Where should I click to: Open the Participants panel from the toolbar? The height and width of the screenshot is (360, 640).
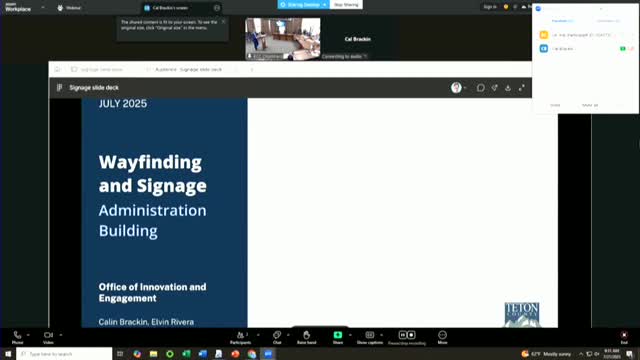coord(240,338)
